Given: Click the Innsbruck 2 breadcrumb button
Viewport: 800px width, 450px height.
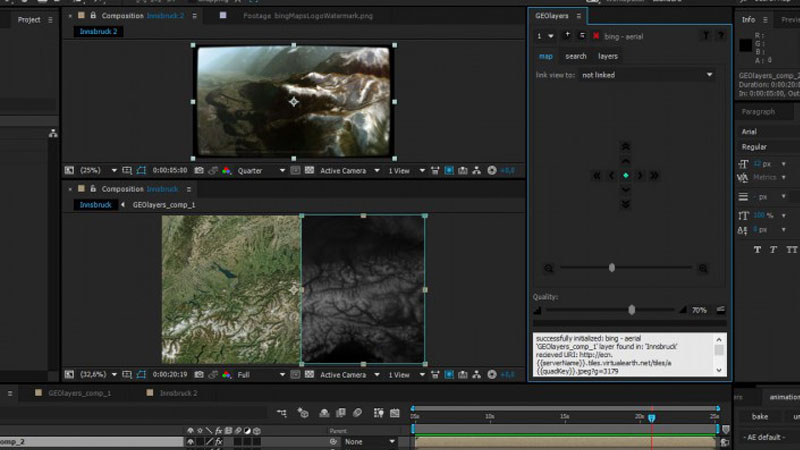Looking at the screenshot, I should pos(98,32).
